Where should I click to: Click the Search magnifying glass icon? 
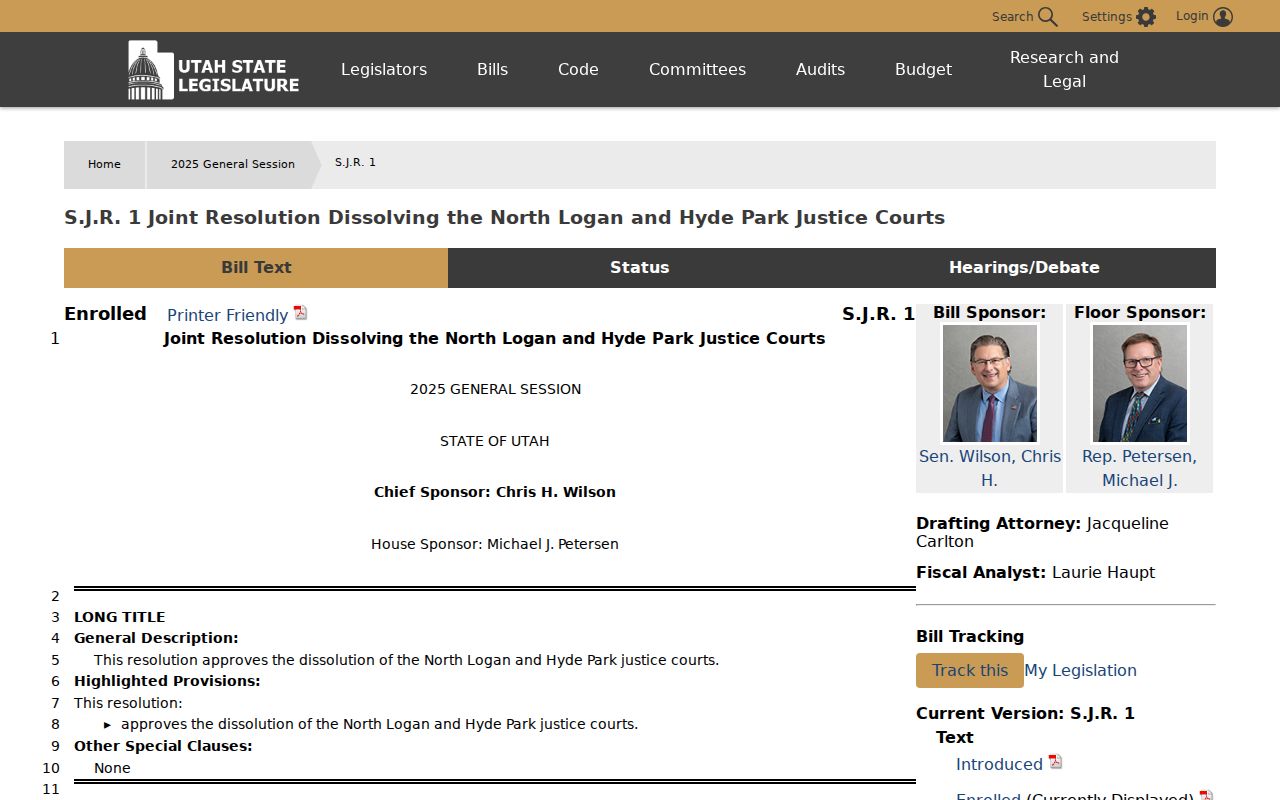pos(1048,17)
